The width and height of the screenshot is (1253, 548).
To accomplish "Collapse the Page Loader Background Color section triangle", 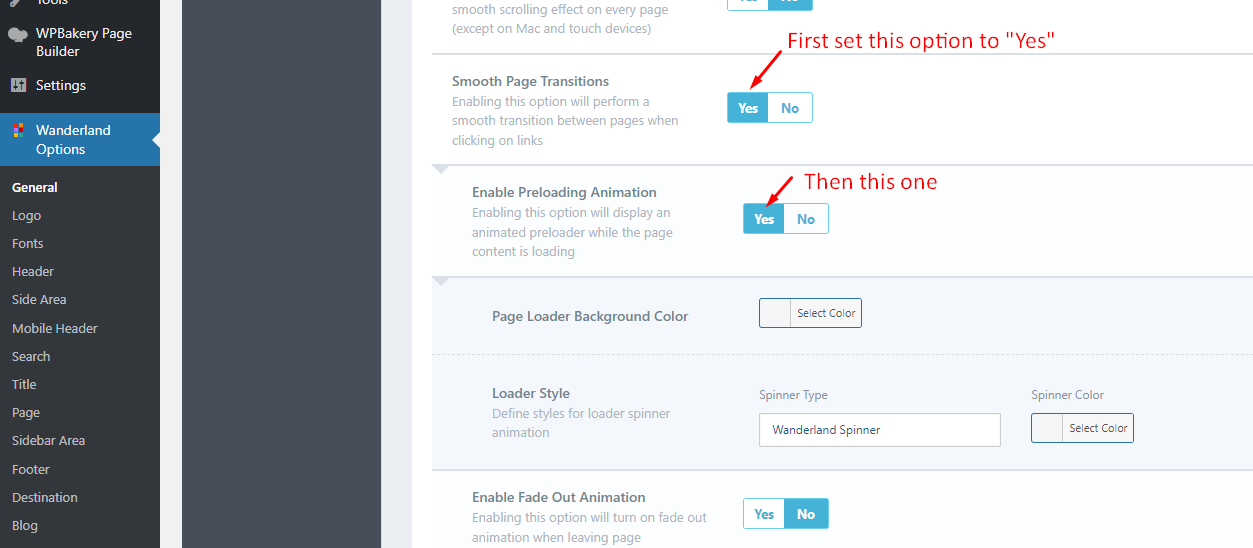I will click(443, 283).
